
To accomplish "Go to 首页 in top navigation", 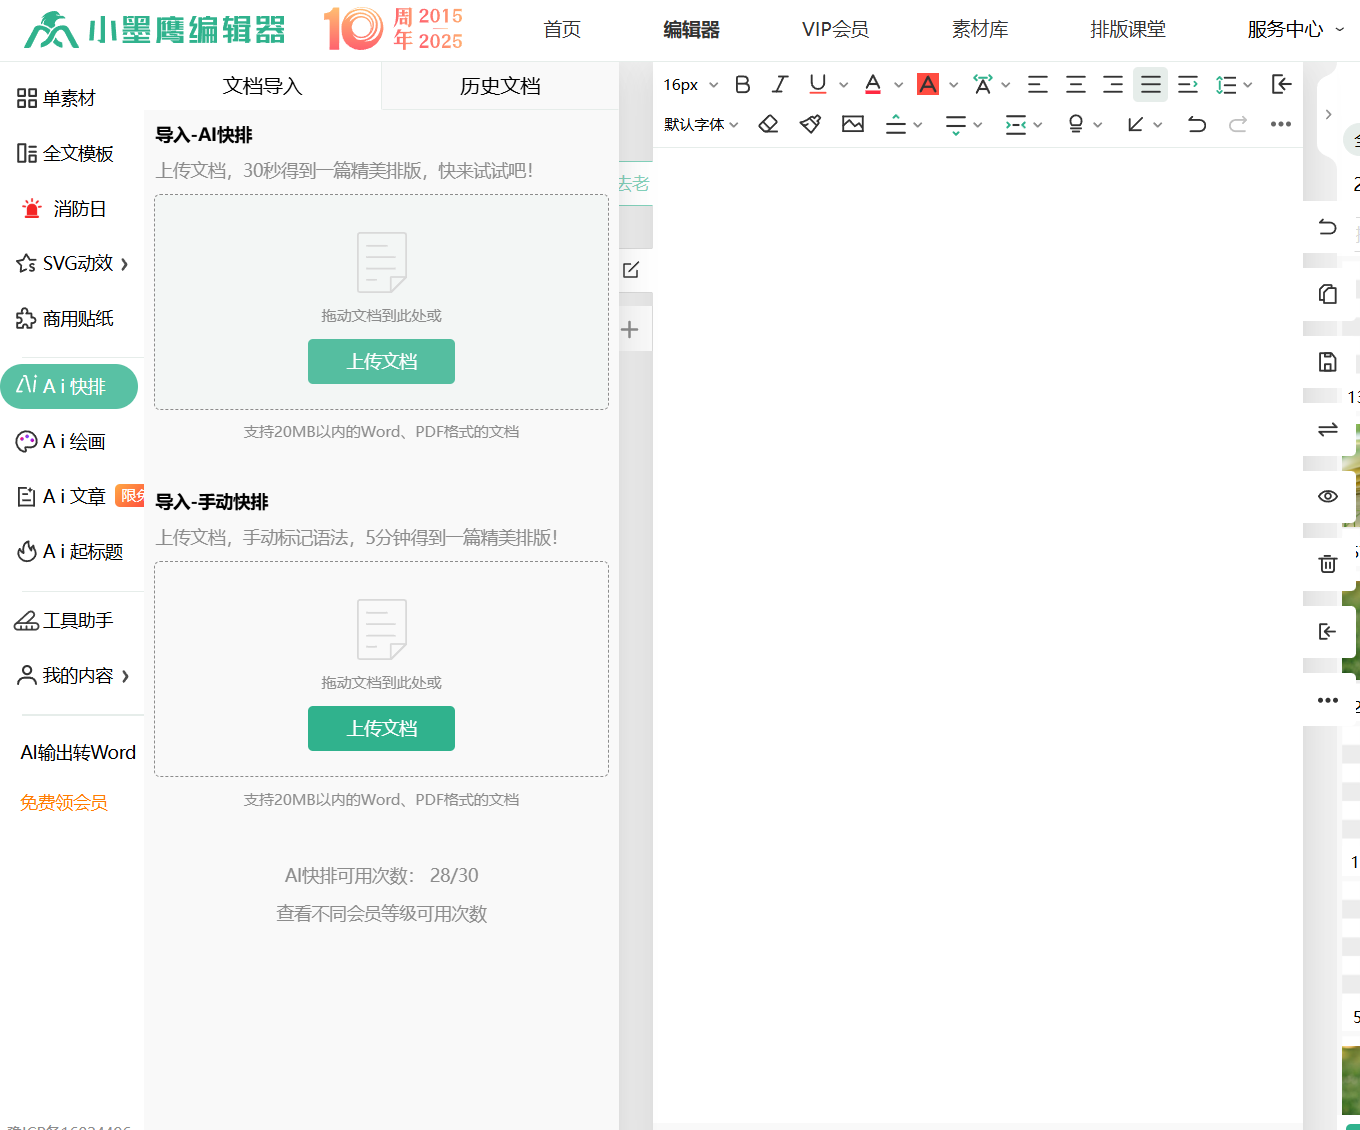I will tap(562, 30).
